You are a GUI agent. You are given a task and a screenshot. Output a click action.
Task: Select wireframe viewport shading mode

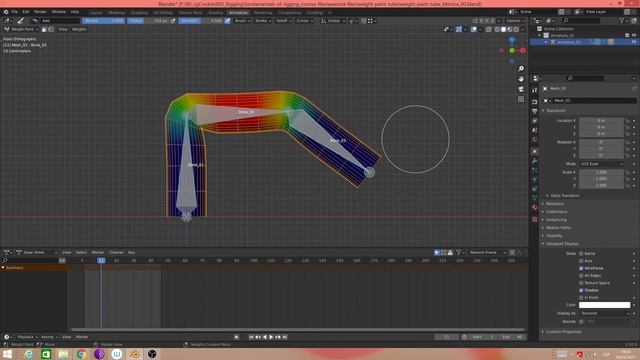[x=497, y=29]
